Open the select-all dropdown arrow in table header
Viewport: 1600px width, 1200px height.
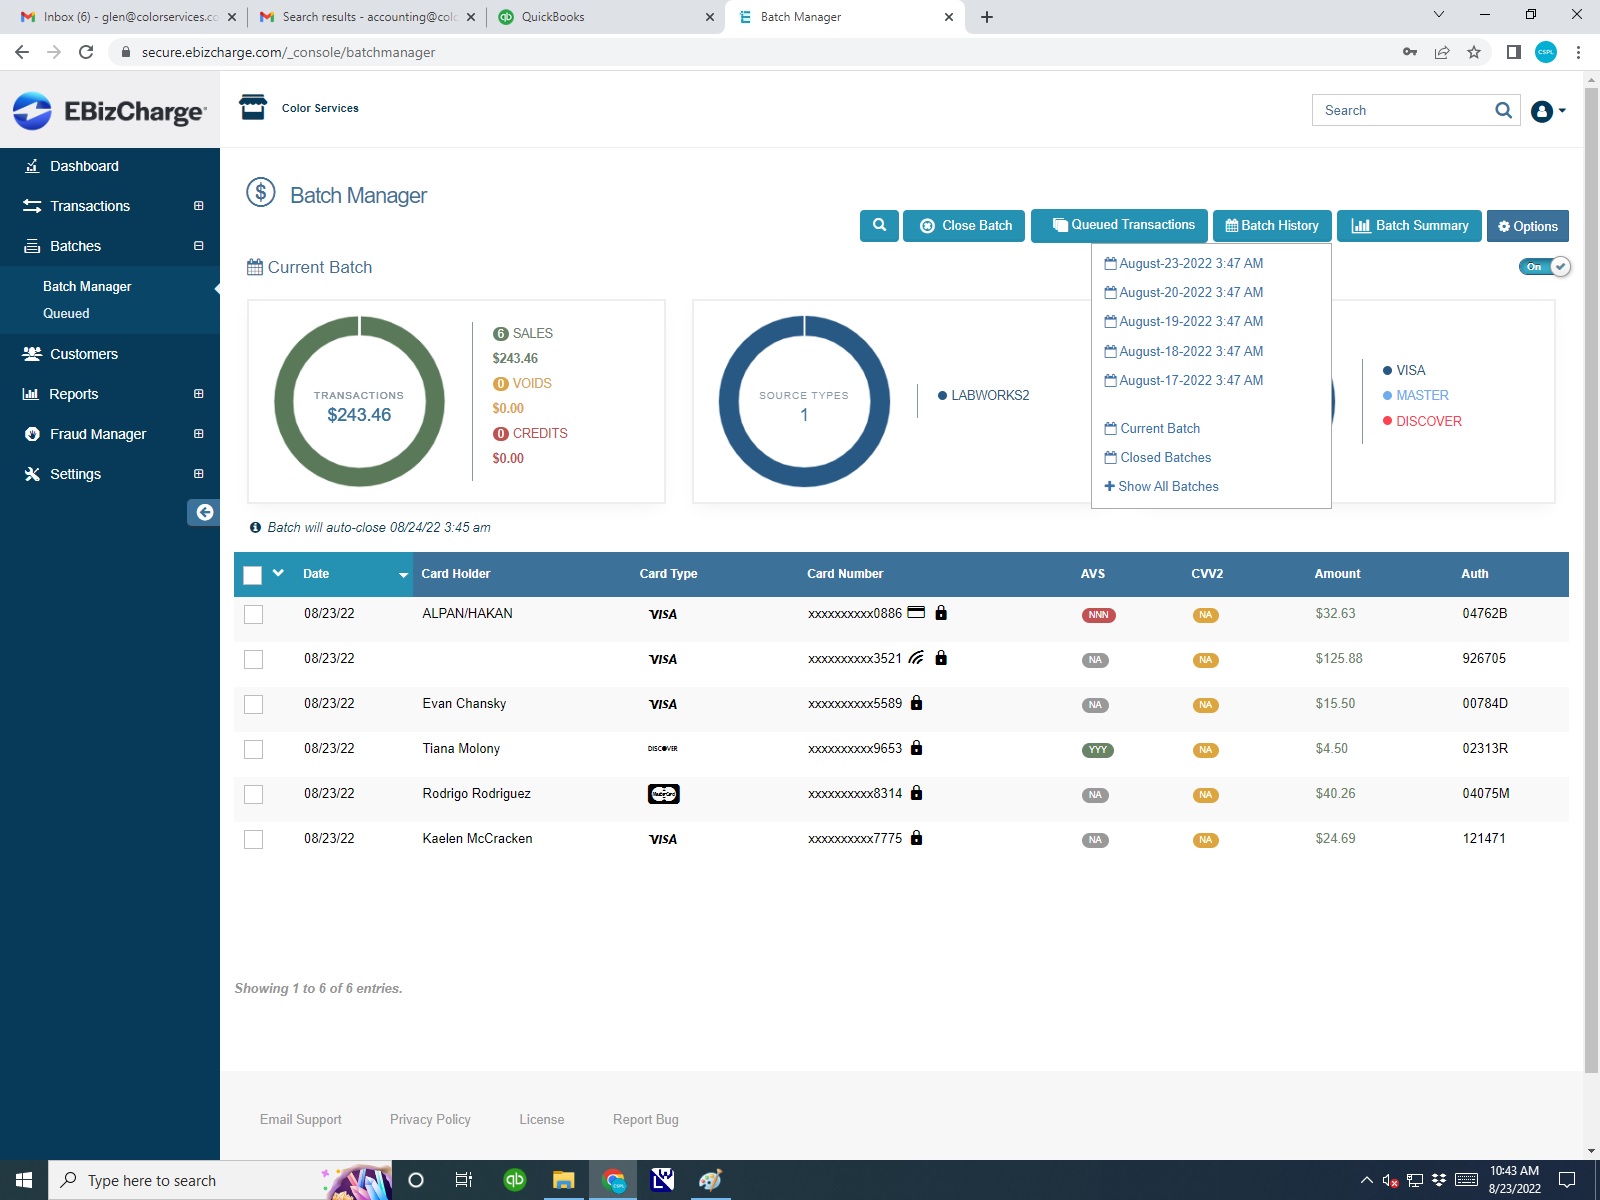click(278, 573)
